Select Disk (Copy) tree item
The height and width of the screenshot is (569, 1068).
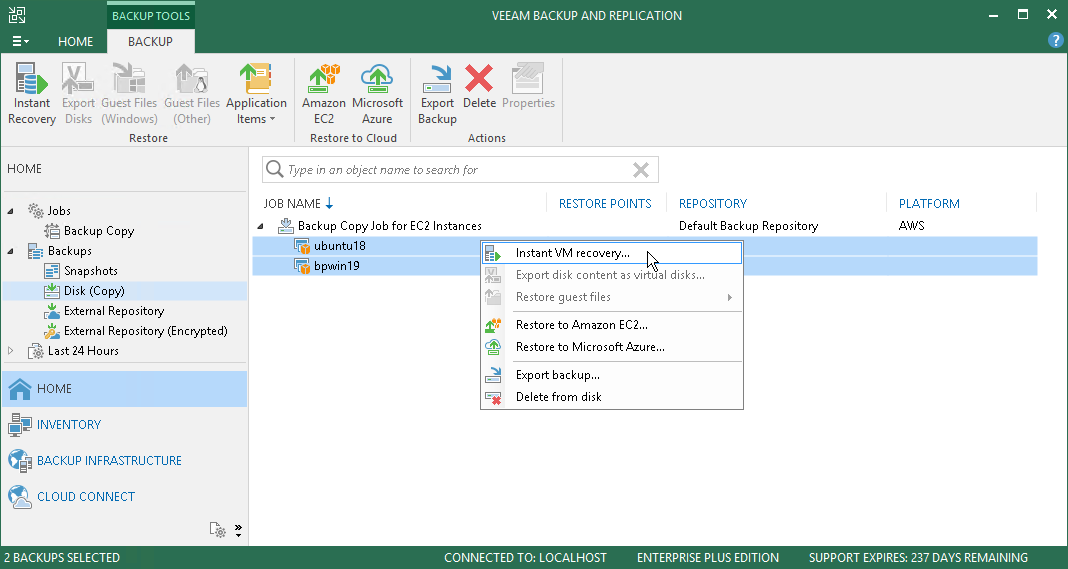(x=94, y=291)
